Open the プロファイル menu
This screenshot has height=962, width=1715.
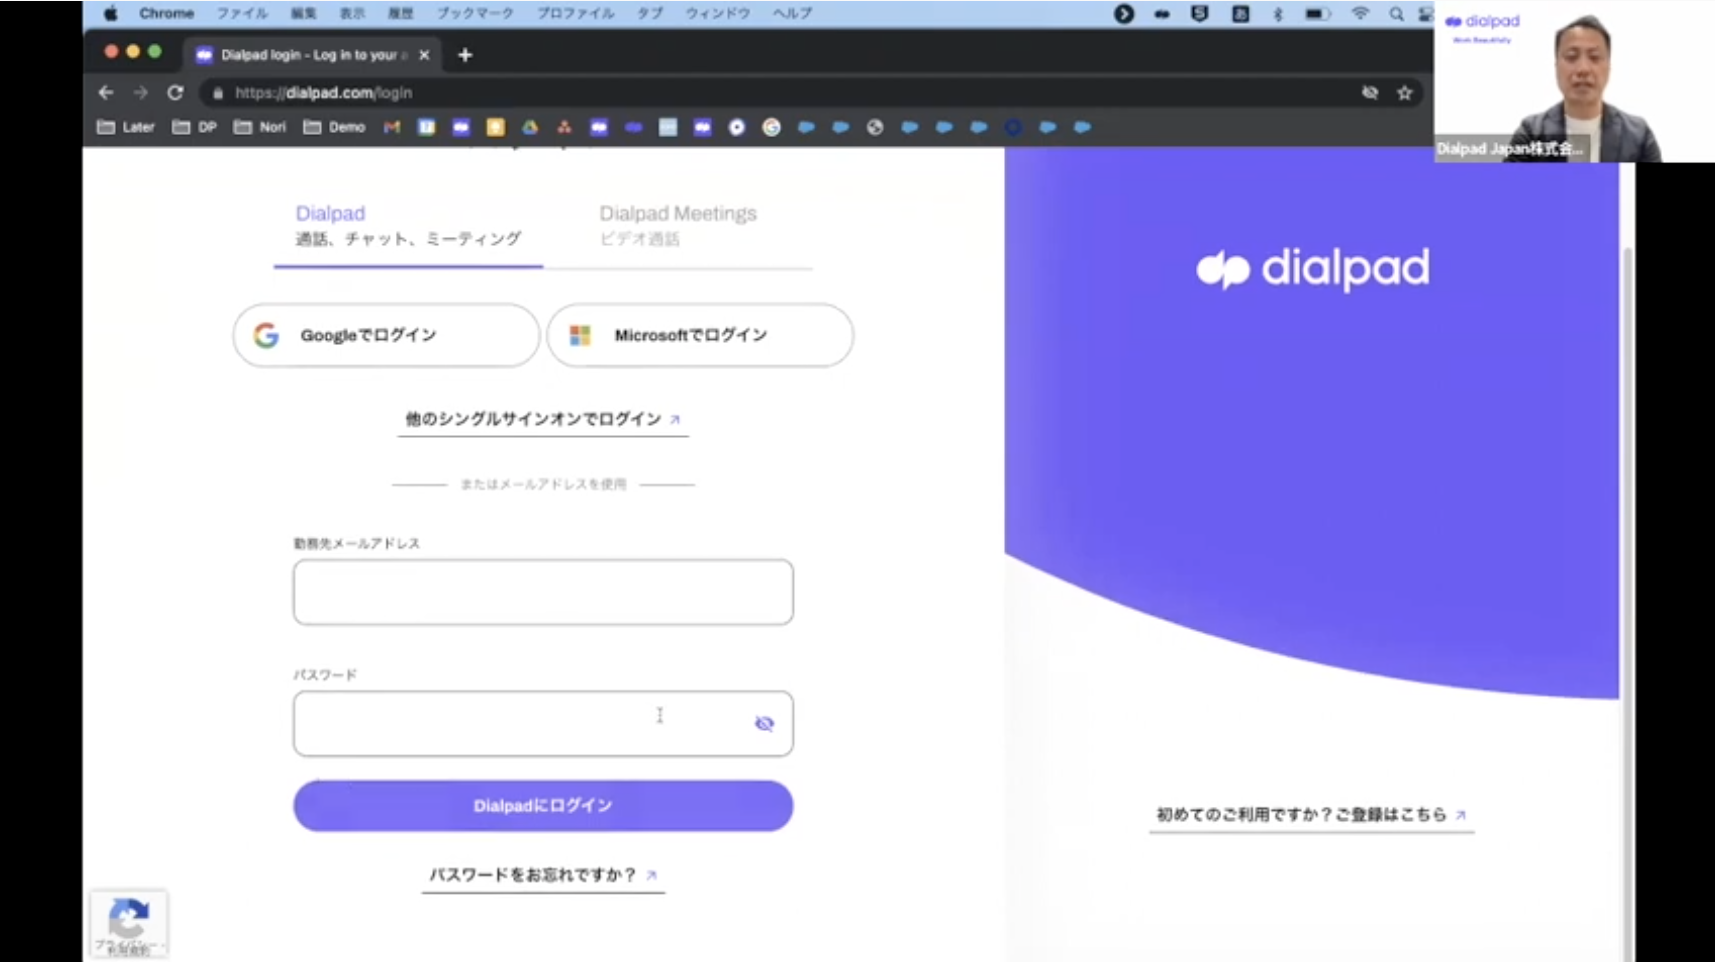pyautogui.click(x=575, y=13)
